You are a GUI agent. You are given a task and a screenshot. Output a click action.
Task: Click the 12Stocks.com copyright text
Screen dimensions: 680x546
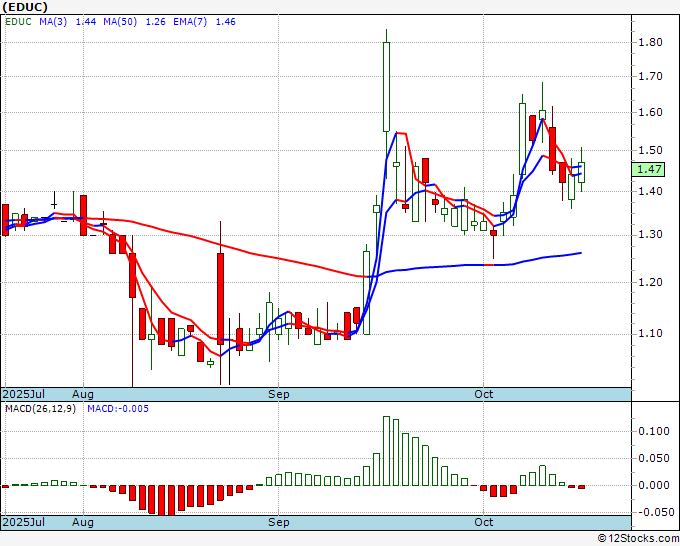638,539
